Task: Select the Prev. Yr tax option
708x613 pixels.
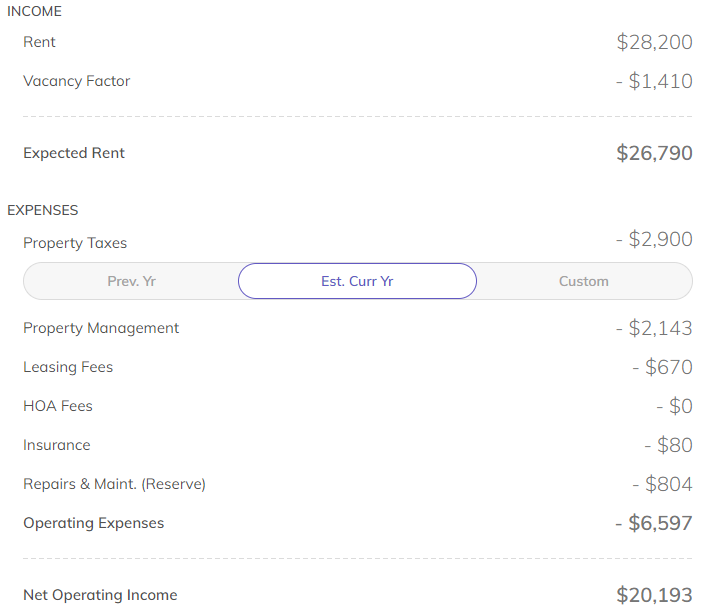Action: tap(131, 281)
